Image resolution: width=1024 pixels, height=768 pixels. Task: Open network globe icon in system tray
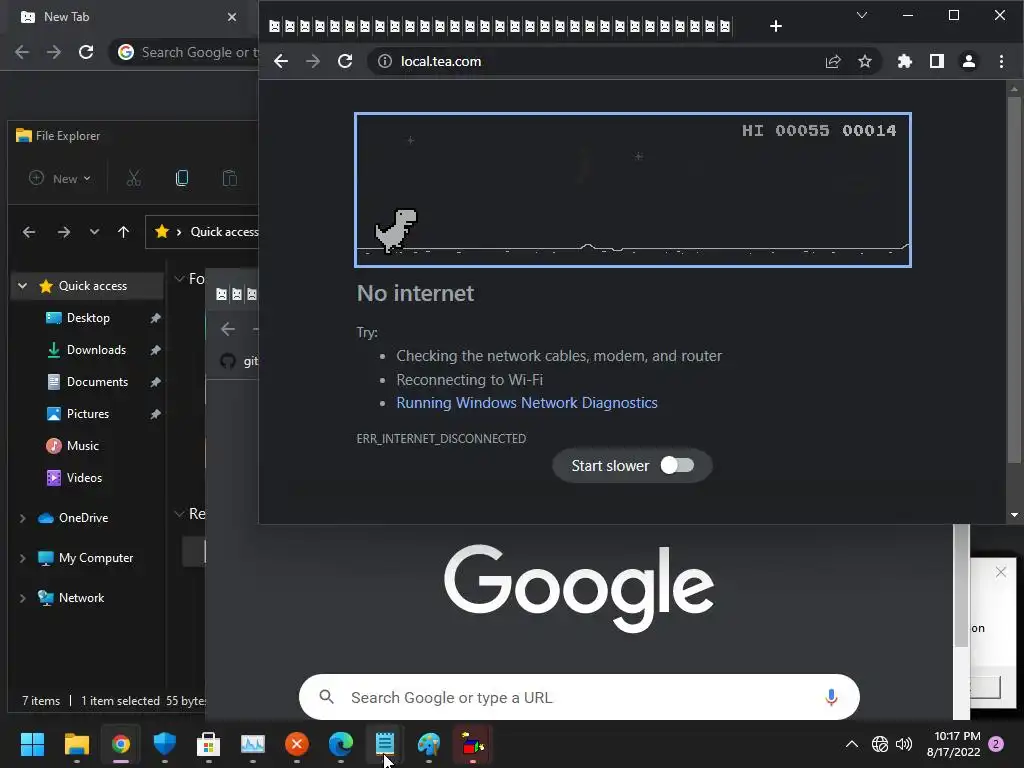coord(880,744)
